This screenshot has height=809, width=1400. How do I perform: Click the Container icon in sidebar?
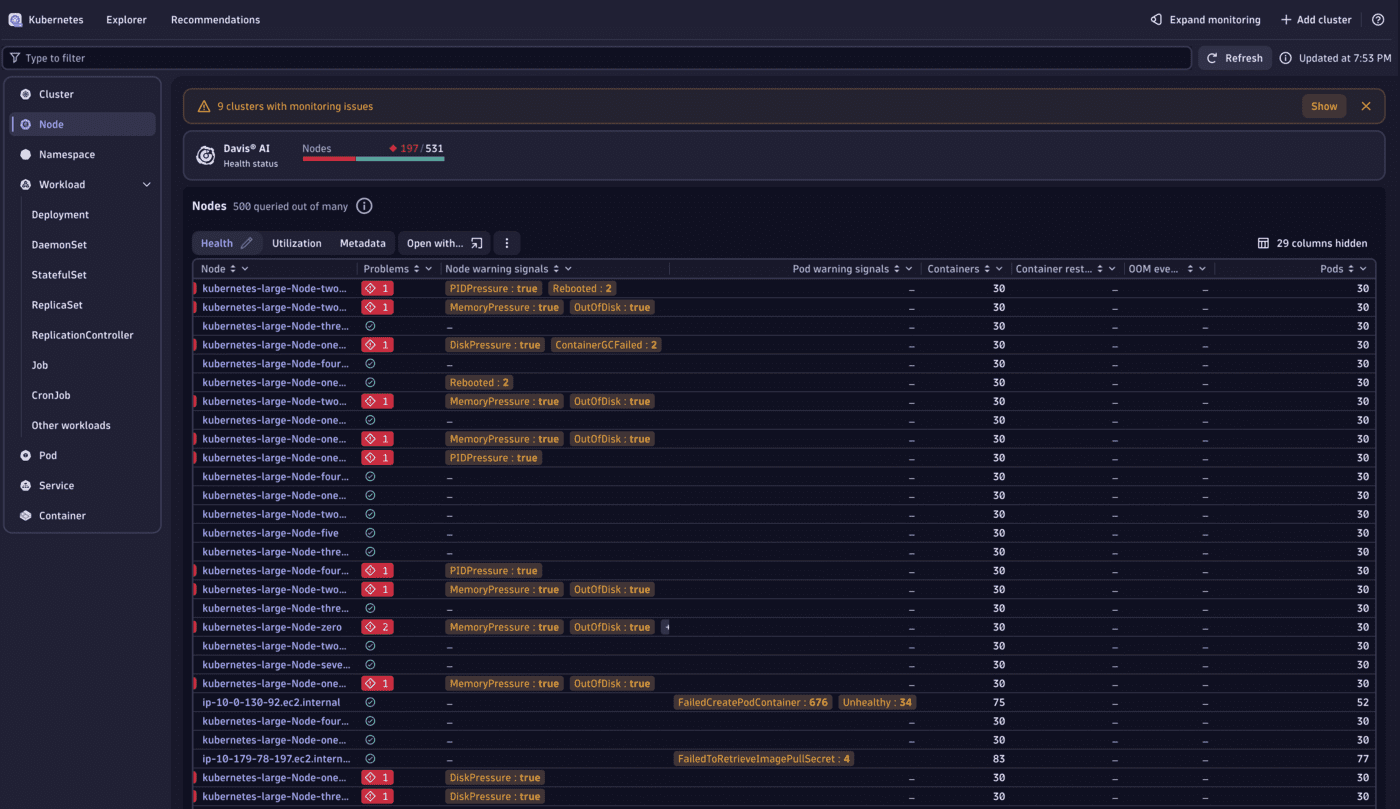point(26,515)
